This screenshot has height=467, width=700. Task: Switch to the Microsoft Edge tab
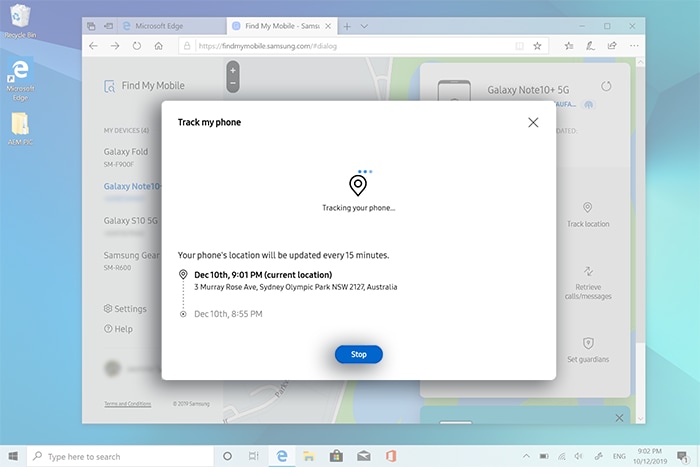pos(172,26)
